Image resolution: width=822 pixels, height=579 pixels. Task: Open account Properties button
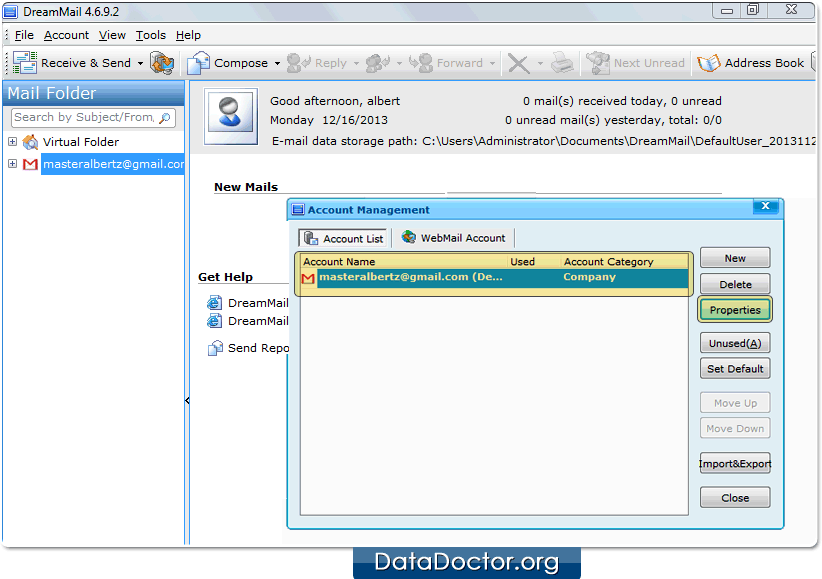coord(735,310)
